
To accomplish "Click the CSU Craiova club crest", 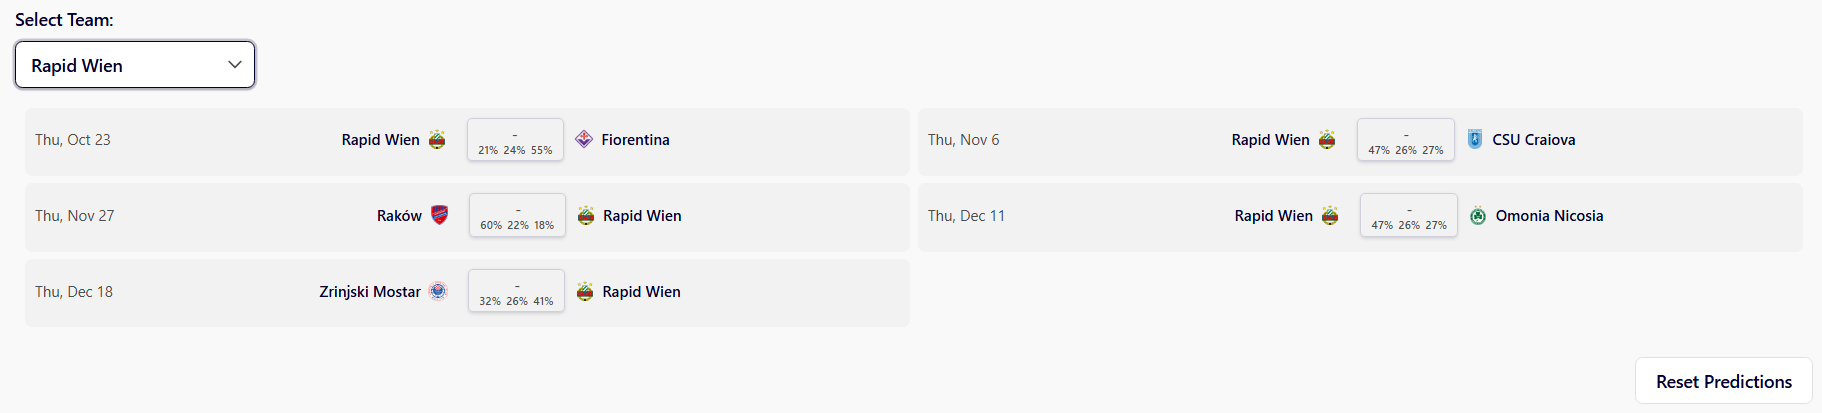I will (x=1475, y=139).
